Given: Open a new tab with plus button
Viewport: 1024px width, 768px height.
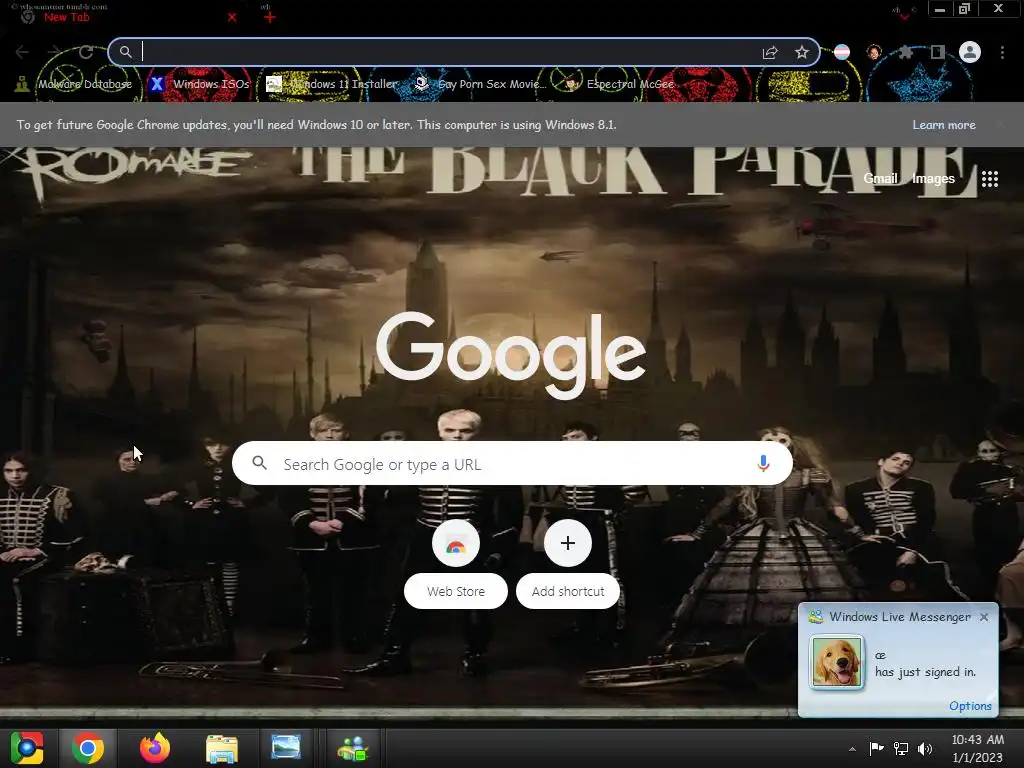Looking at the screenshot, I should coord(270,18).
